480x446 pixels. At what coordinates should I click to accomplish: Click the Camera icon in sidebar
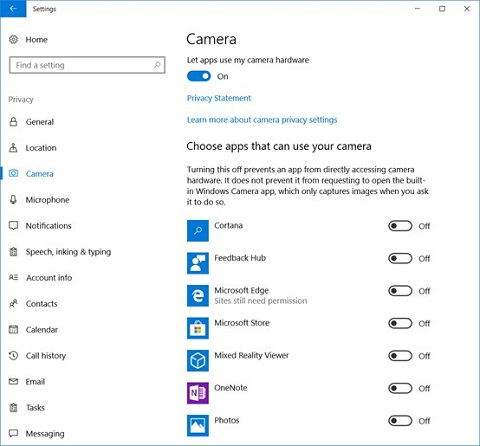13,173
